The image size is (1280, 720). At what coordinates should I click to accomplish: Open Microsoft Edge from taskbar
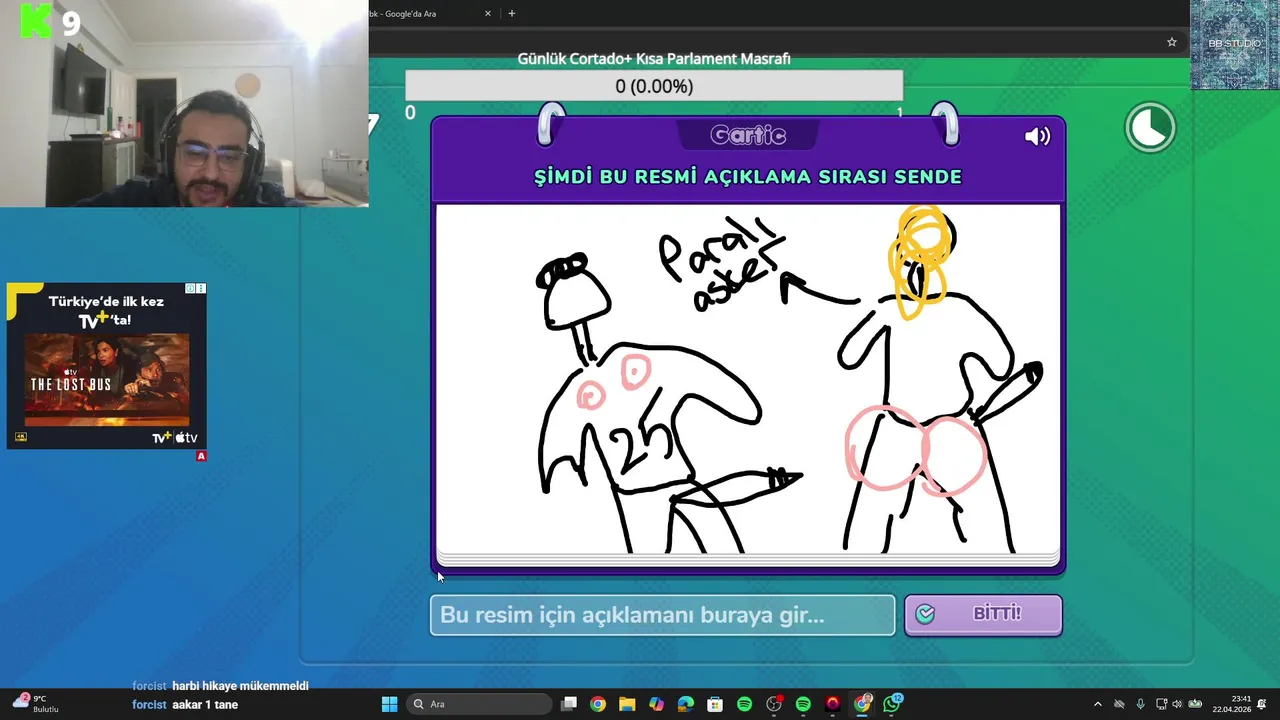coord(686,704)
